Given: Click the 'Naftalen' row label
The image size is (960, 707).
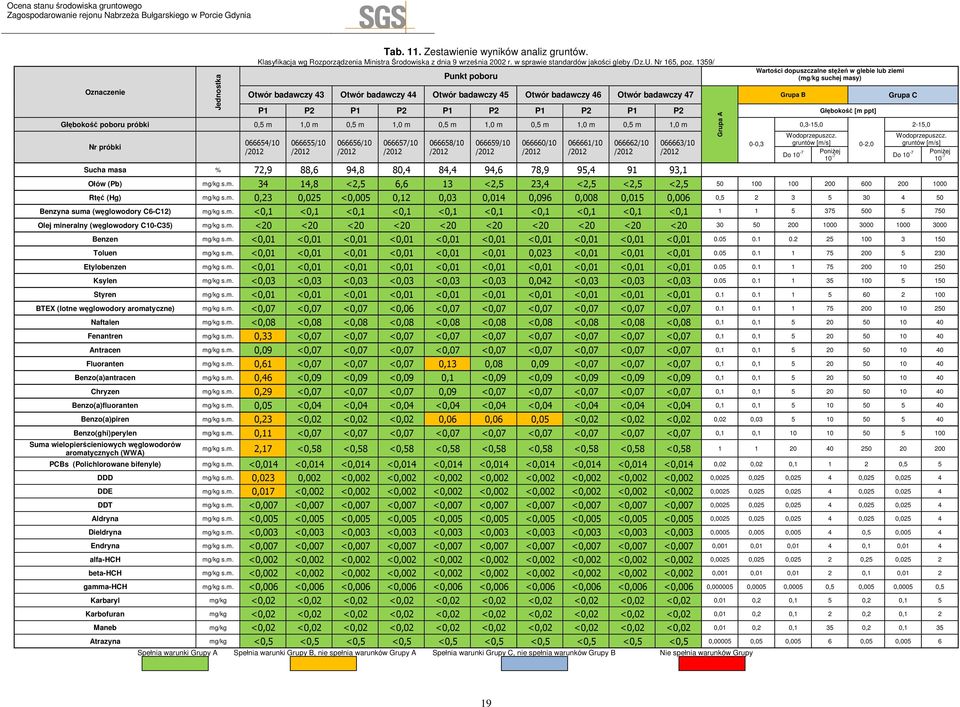Looking at the screenshot, I should pos(105,323).
